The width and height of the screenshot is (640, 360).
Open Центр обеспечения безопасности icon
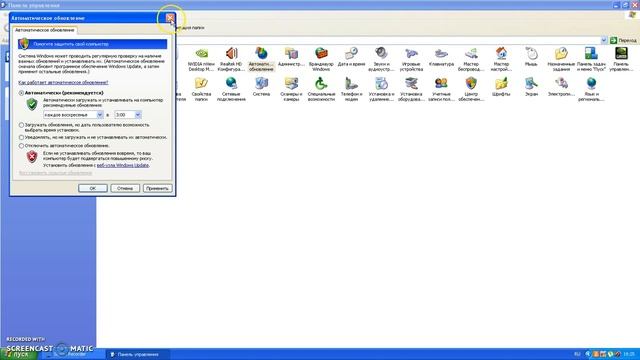[x=471, y=89]
